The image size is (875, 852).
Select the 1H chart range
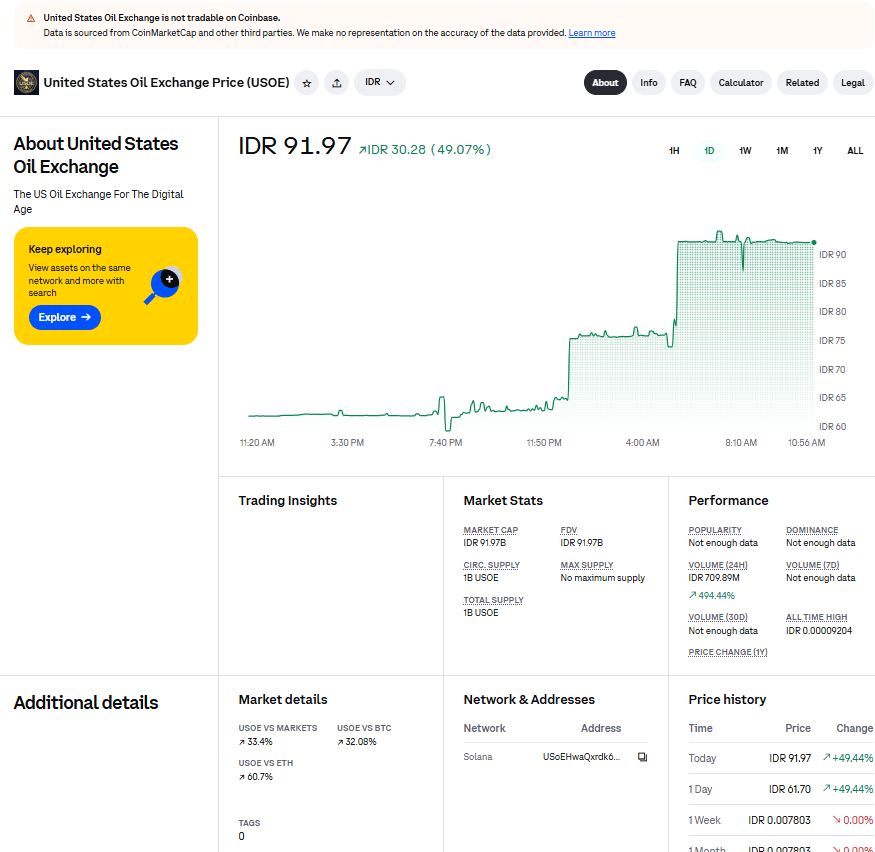point(674,151)
